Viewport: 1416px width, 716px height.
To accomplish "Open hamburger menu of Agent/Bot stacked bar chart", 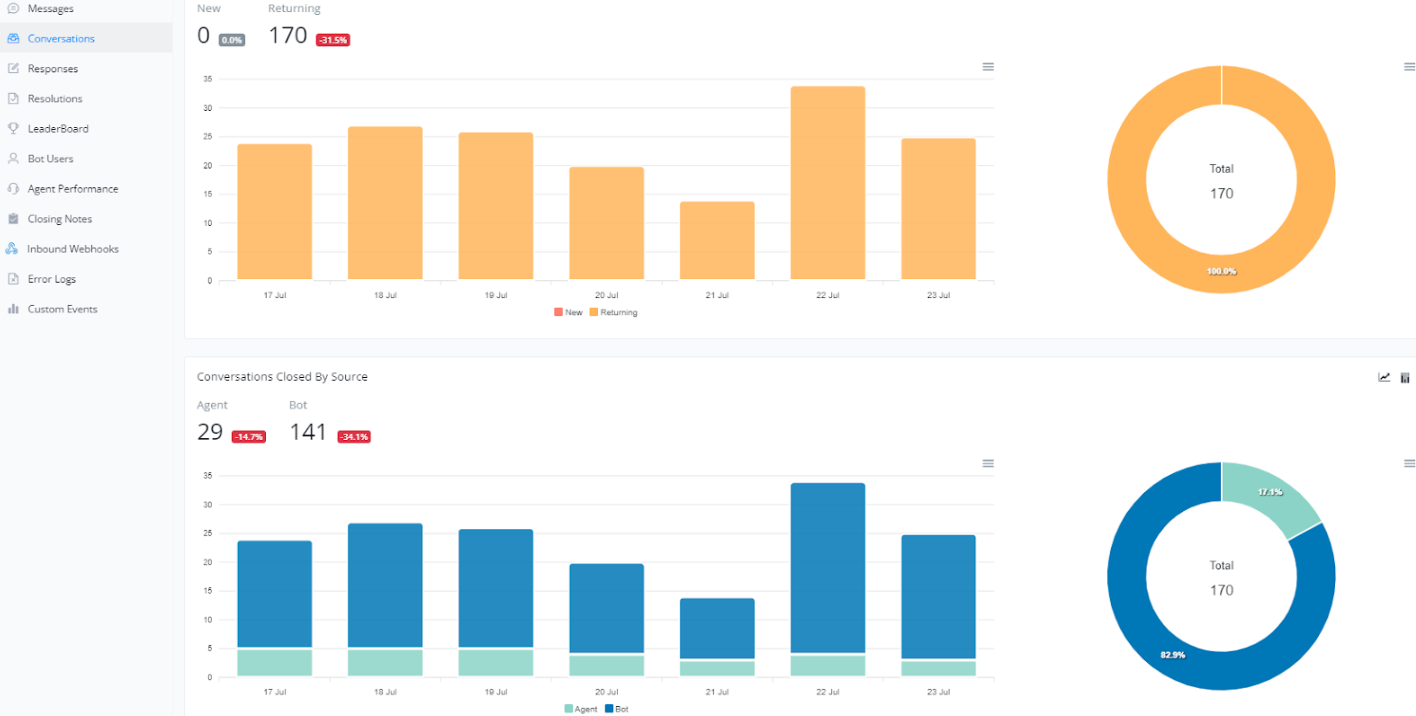I will pos(988,464).
